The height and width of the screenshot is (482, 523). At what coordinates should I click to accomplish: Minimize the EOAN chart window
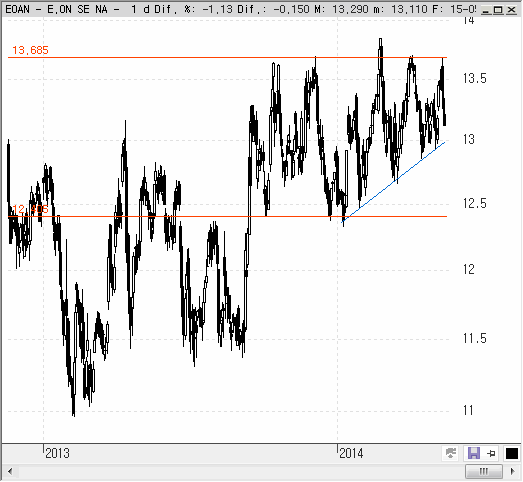[487, 10]
